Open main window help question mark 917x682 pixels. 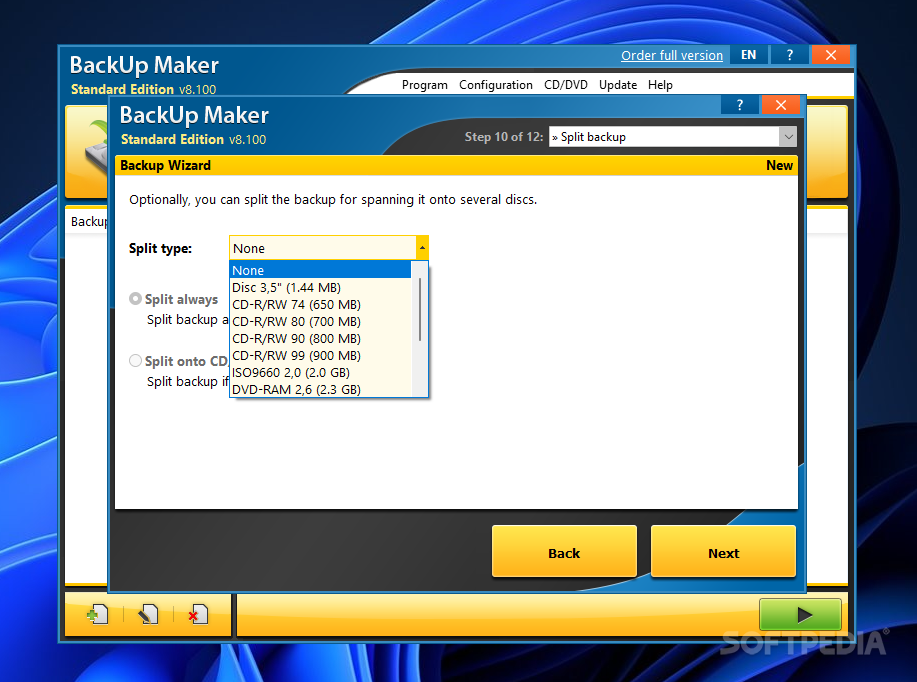[790, 55]
